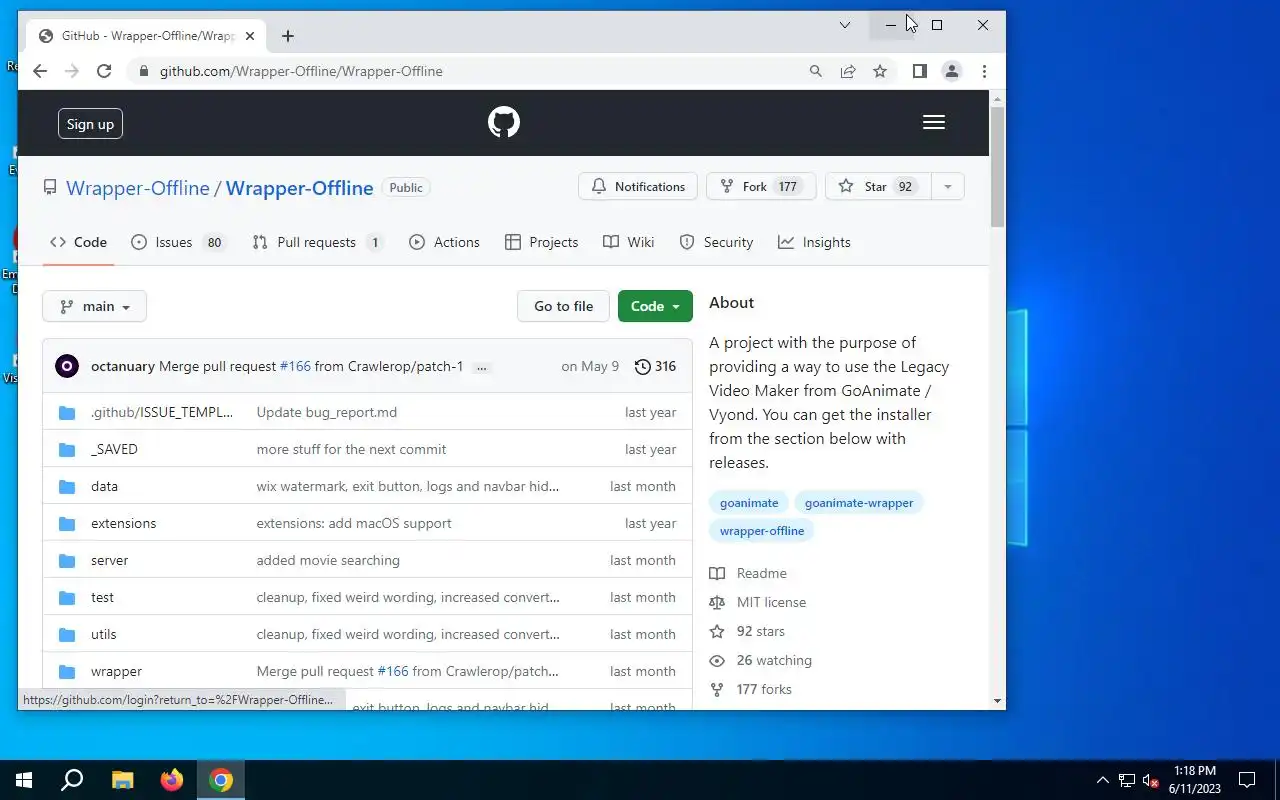Close the GitHub browser tab
The height and width of the screenshot is (800, 1280).
[x=250, y=36]
